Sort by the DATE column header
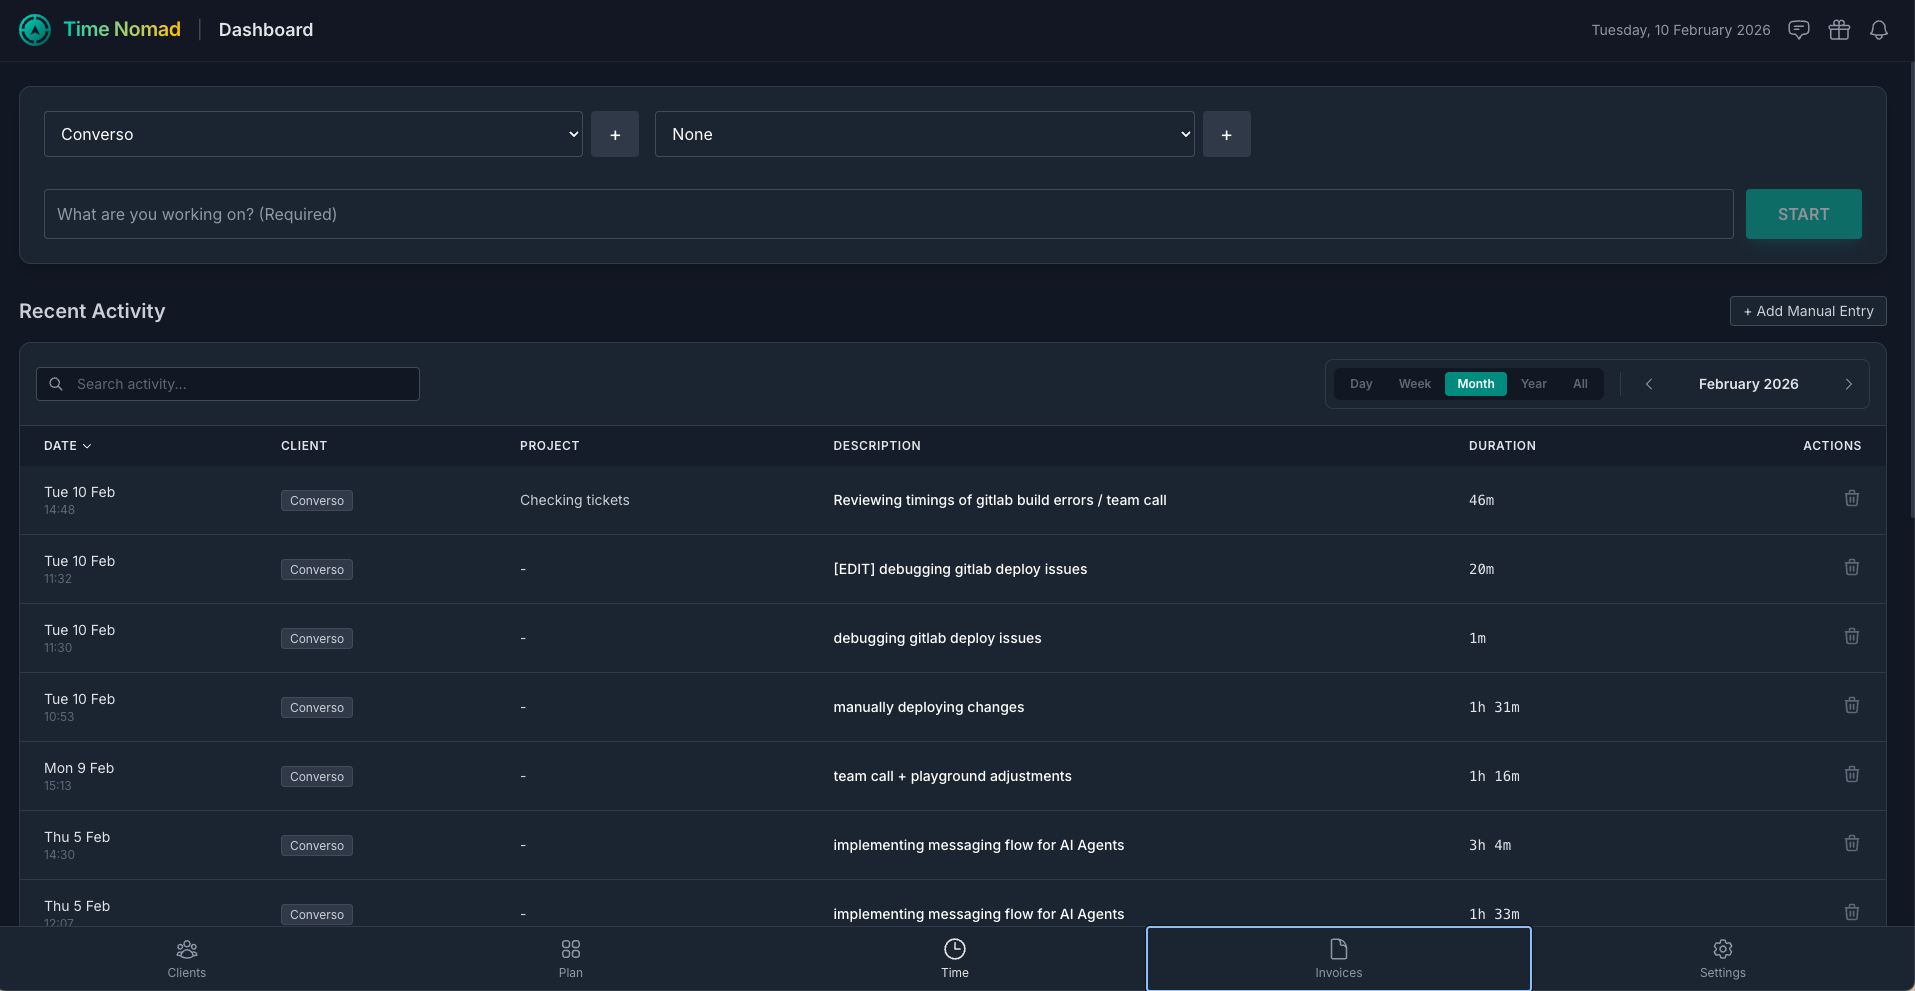The height and width of the screenshot is (991, 1915). pos(68,446)
